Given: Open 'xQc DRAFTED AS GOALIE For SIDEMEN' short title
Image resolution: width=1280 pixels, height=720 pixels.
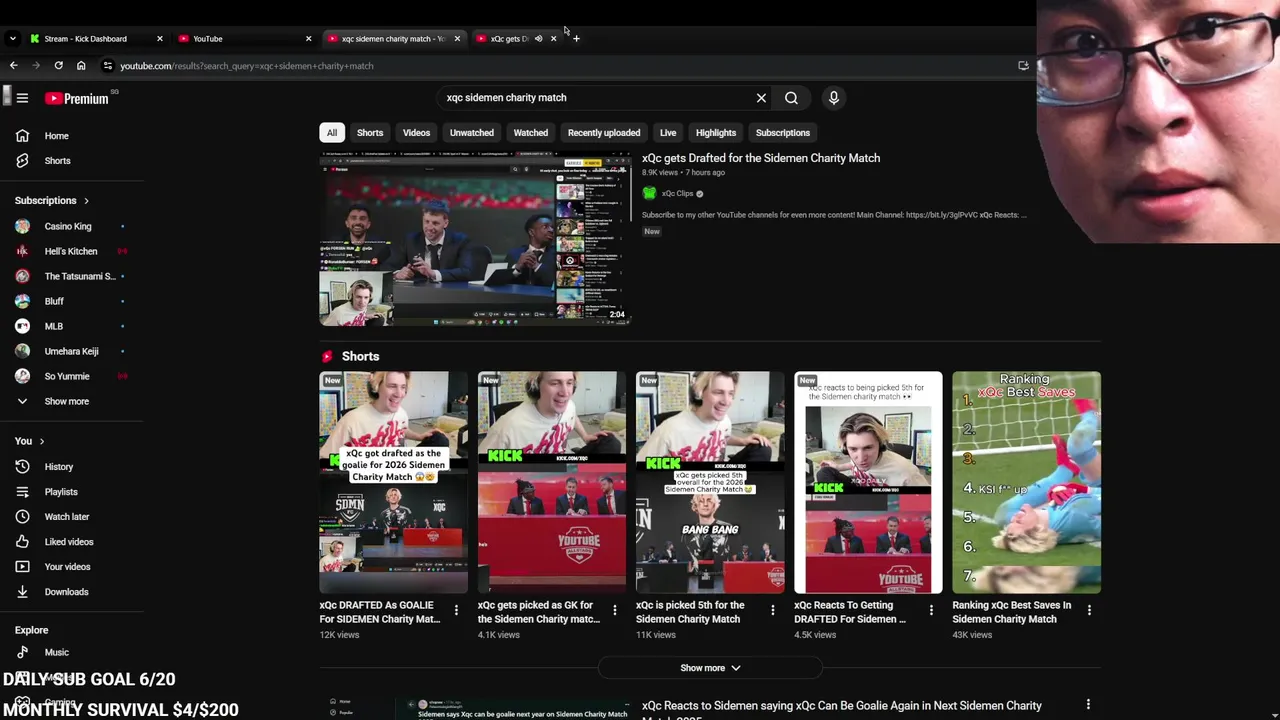Looking at the screenshot, I should (x=380, y=612).
